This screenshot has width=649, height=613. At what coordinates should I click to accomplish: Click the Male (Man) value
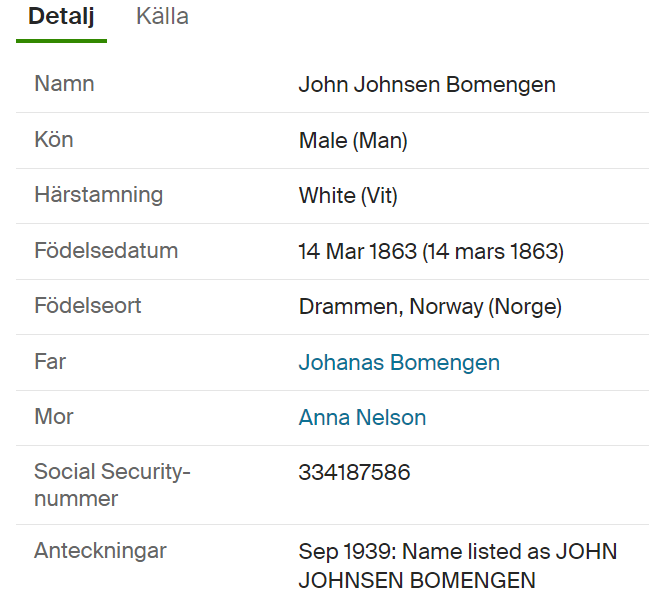(353, 141)
